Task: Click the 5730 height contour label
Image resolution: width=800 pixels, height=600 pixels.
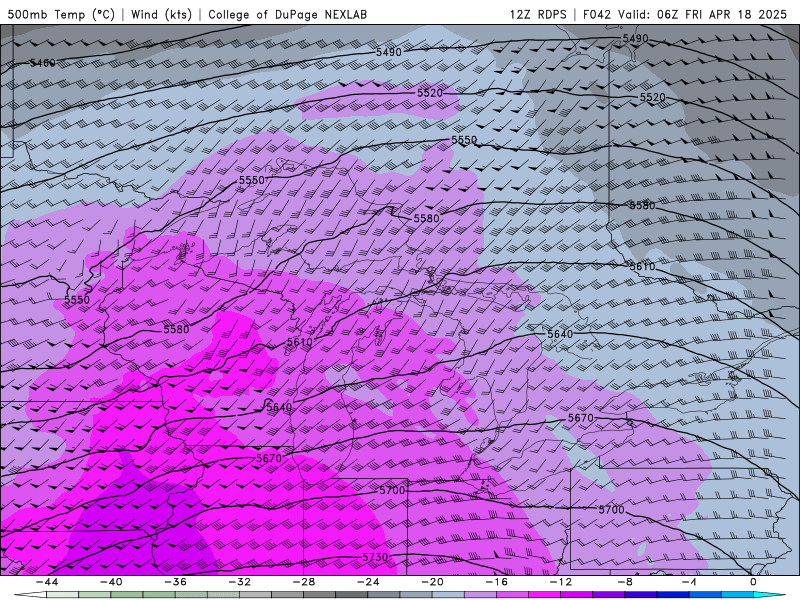Action: coord(375,557)
